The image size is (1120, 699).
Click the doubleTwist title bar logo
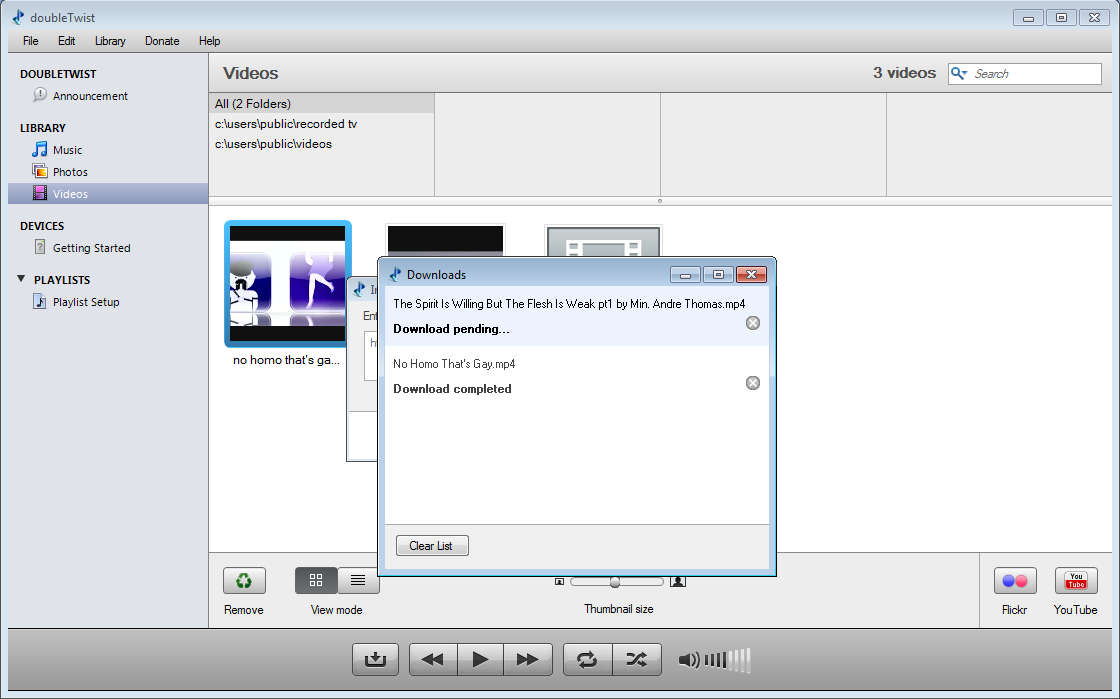pyautogui.click(x=18, y=17)
